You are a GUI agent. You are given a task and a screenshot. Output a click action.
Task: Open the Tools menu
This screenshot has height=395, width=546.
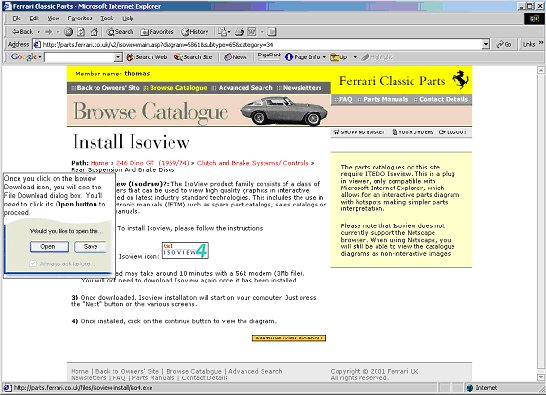pos(107,18)
